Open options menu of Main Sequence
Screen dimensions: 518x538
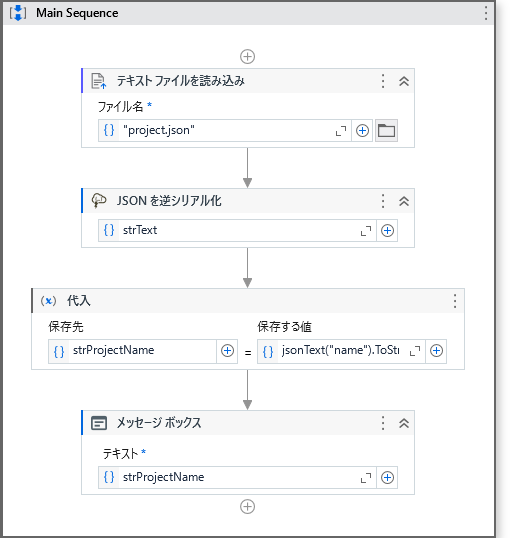(486, 13)
